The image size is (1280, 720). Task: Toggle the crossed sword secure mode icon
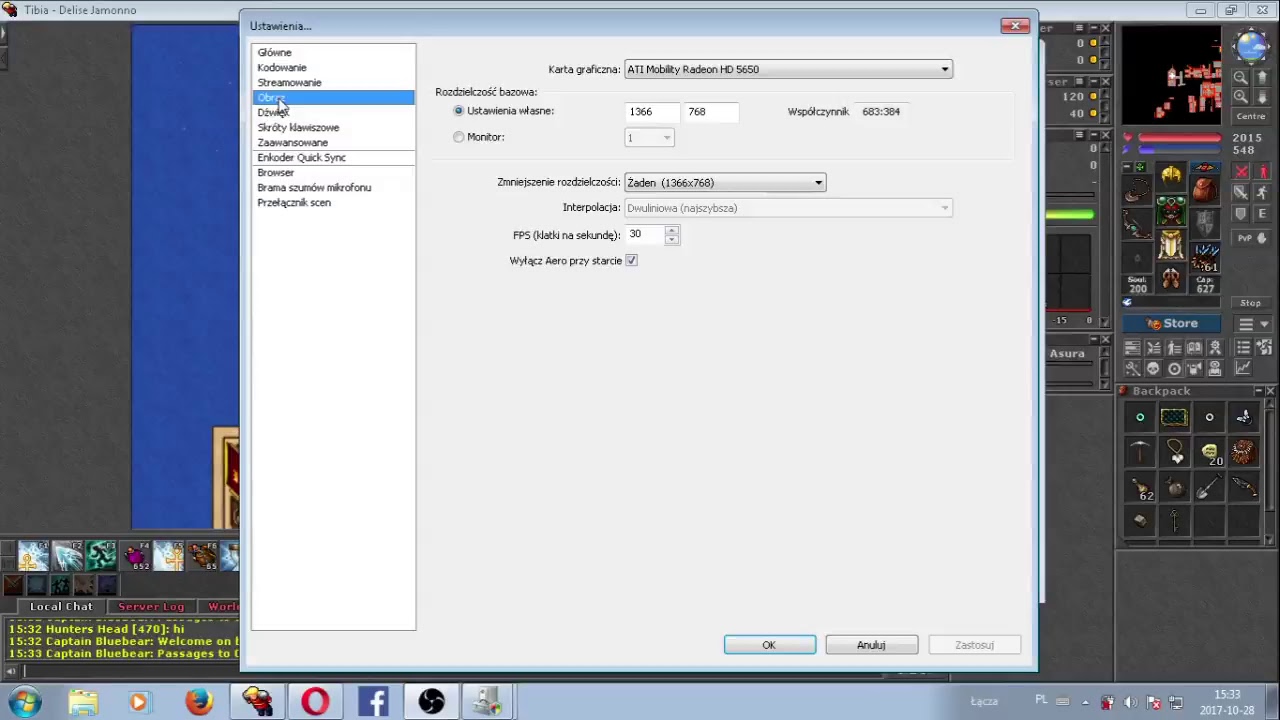[1241, 172]
